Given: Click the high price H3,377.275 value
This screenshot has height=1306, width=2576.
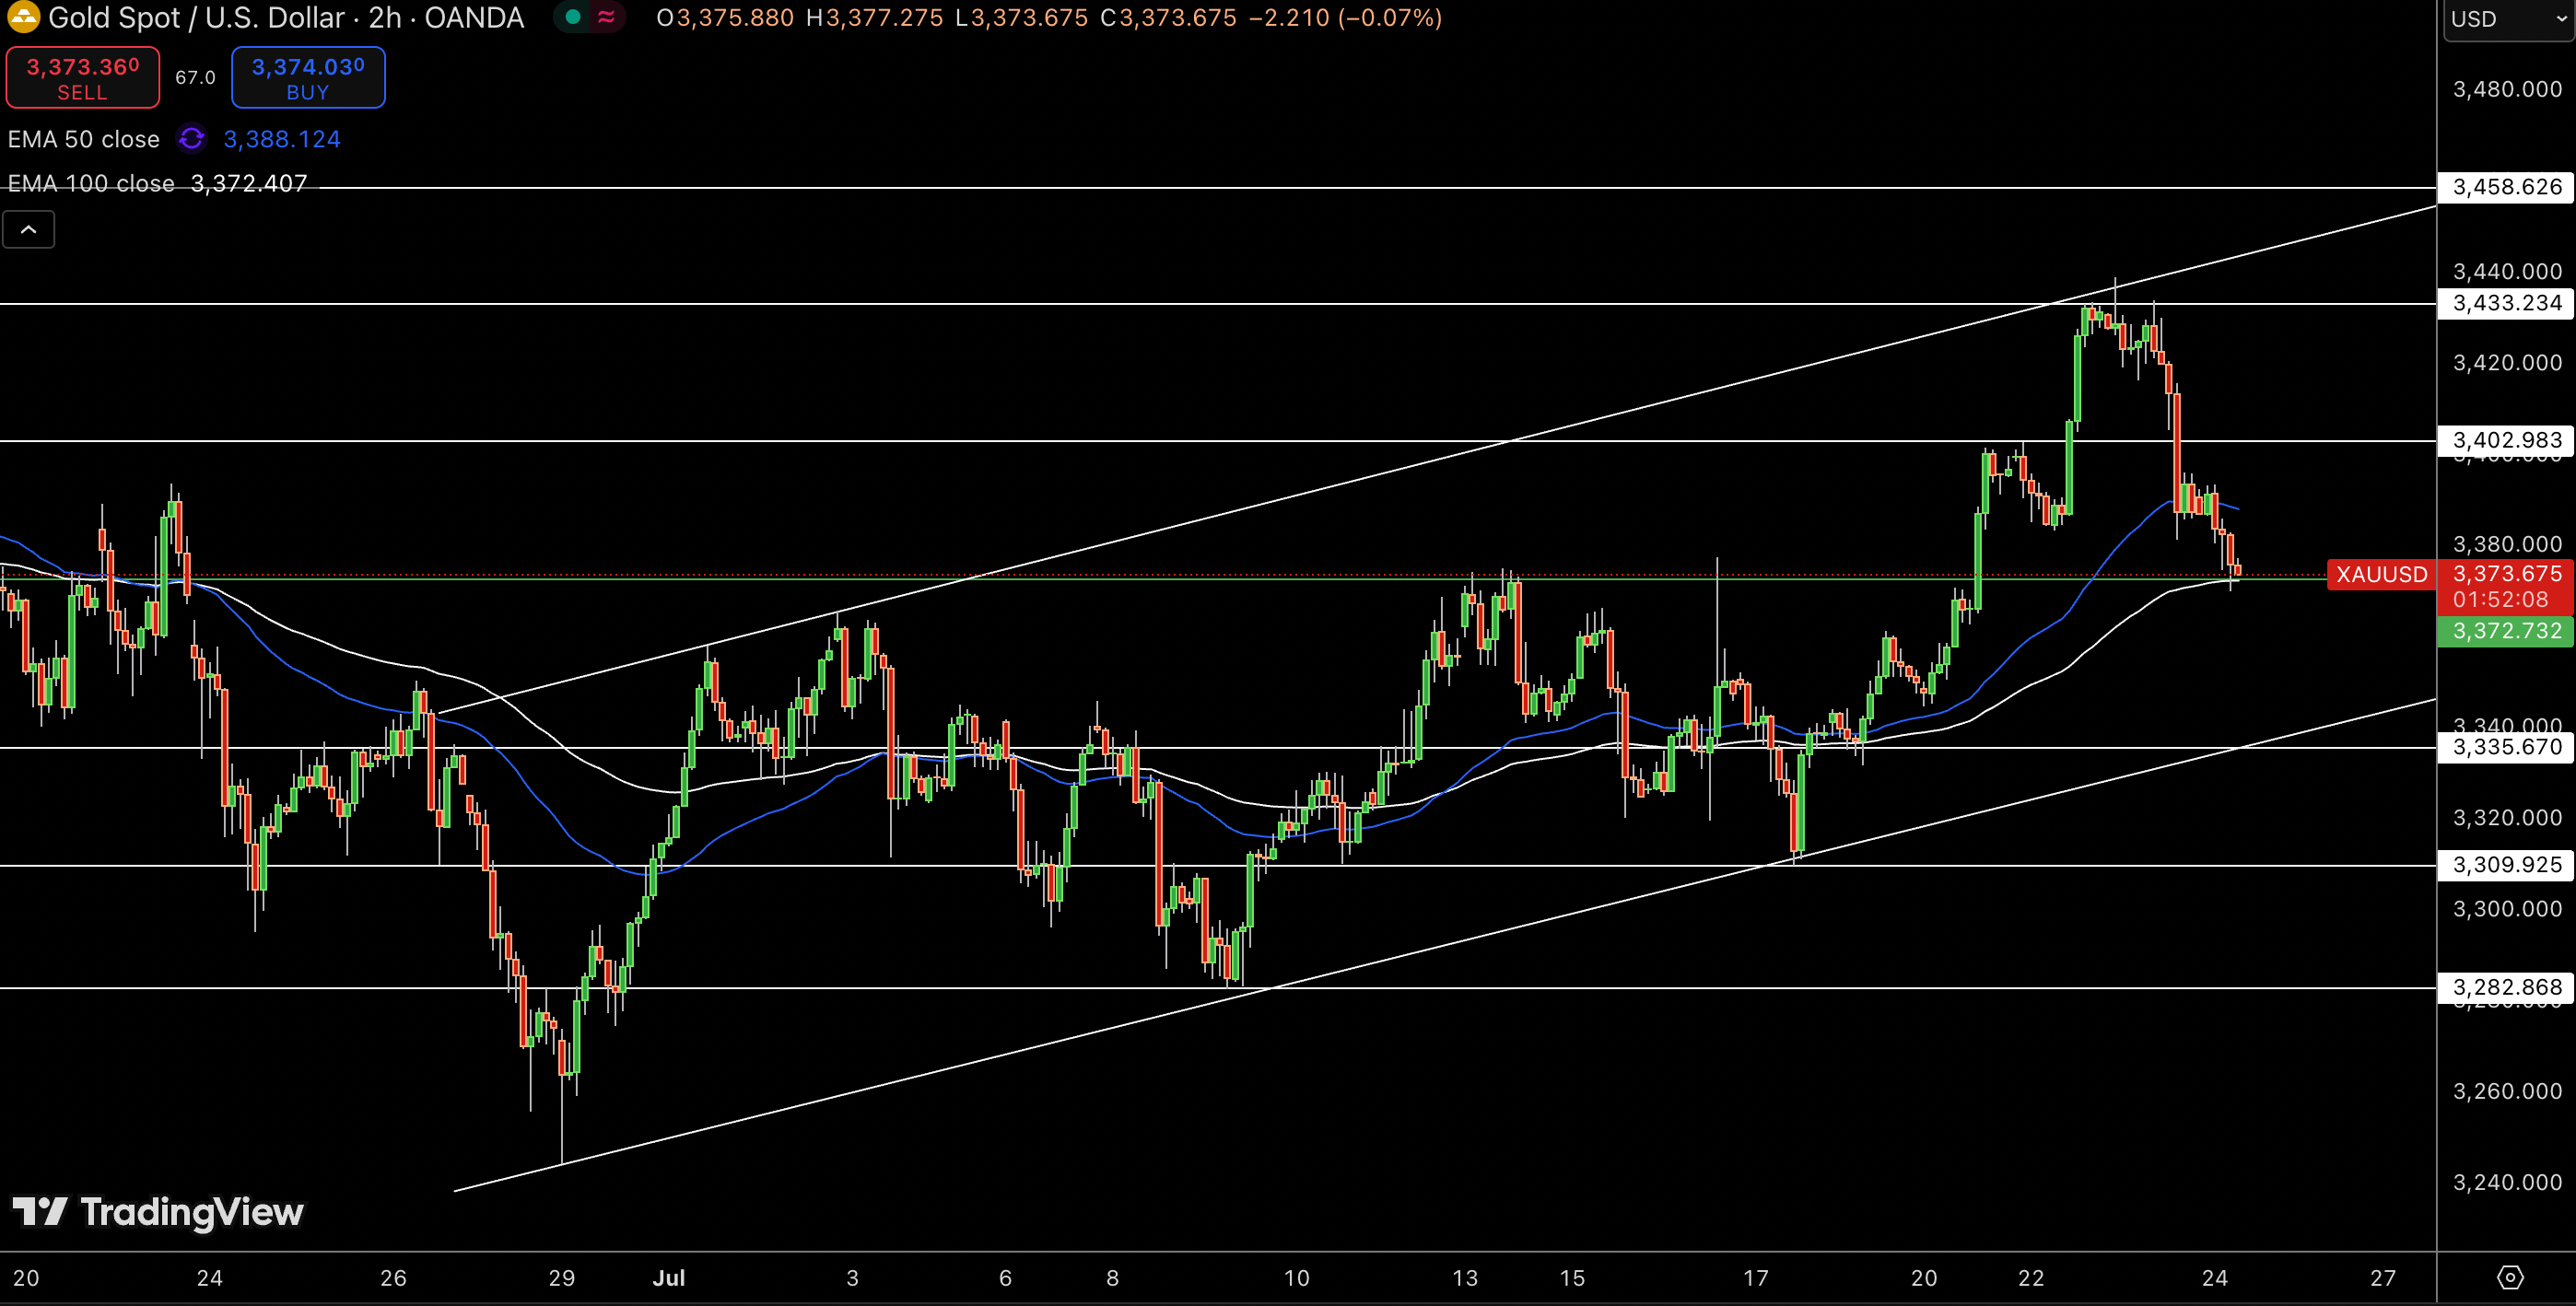Looking at the screenshot, I should point(875,18).
